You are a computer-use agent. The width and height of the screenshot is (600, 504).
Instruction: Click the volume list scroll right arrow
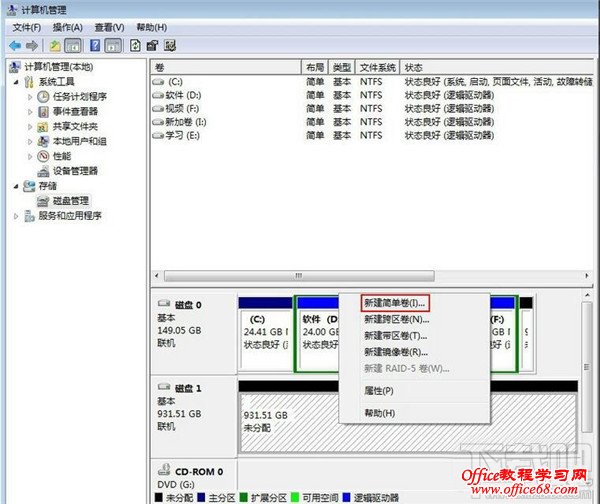point(587,276)
